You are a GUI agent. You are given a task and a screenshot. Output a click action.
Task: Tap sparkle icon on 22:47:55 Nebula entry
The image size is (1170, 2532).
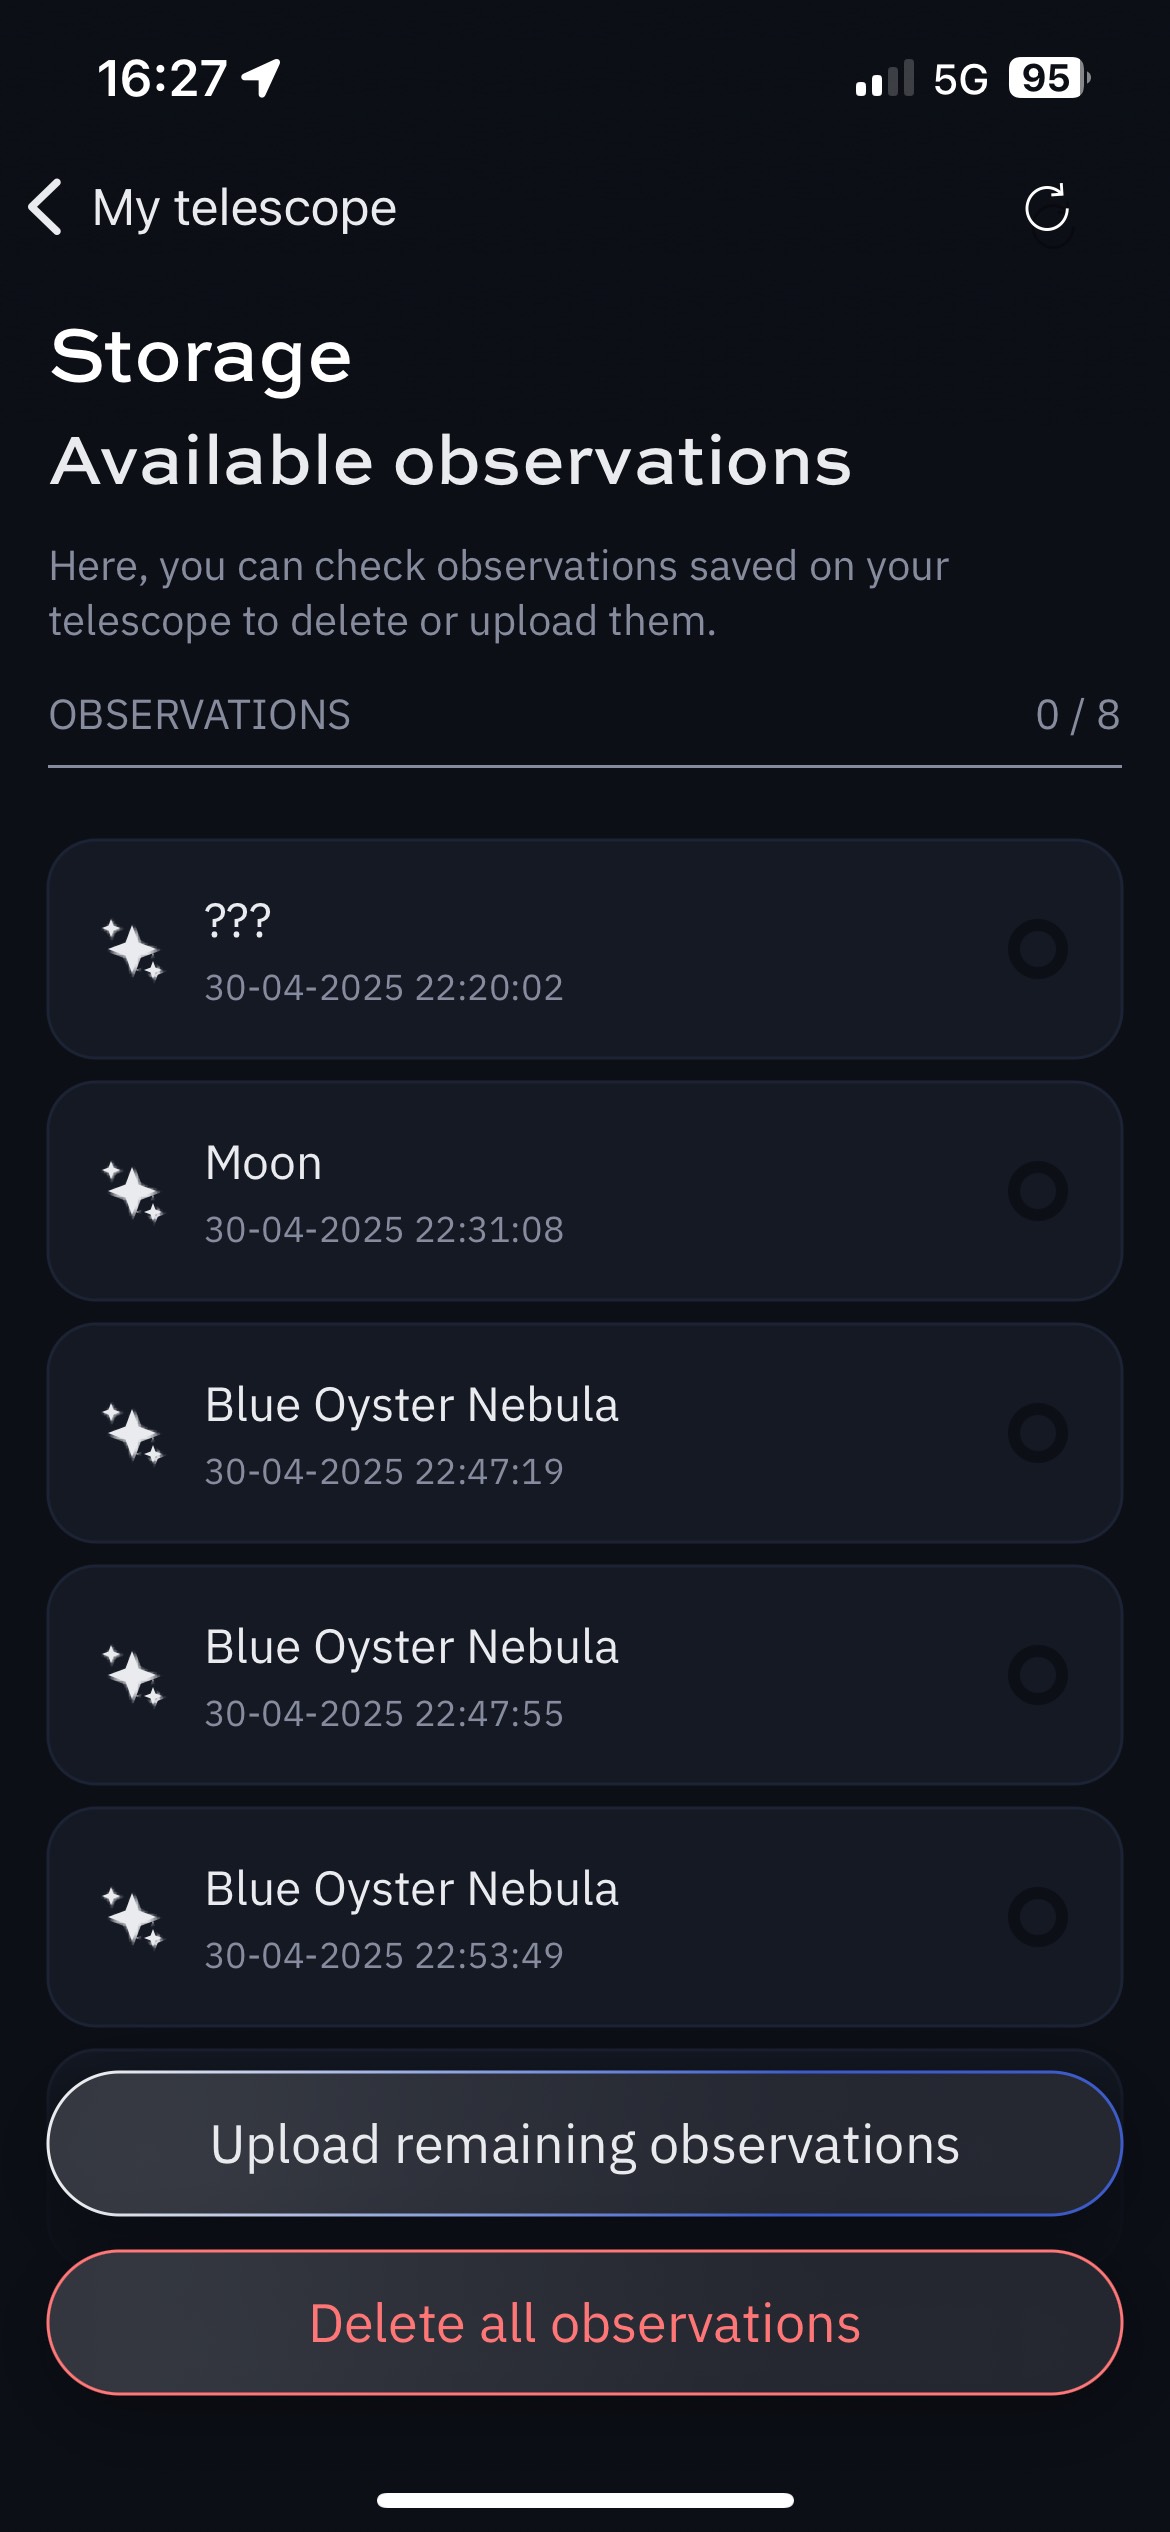pos(133,1675)
